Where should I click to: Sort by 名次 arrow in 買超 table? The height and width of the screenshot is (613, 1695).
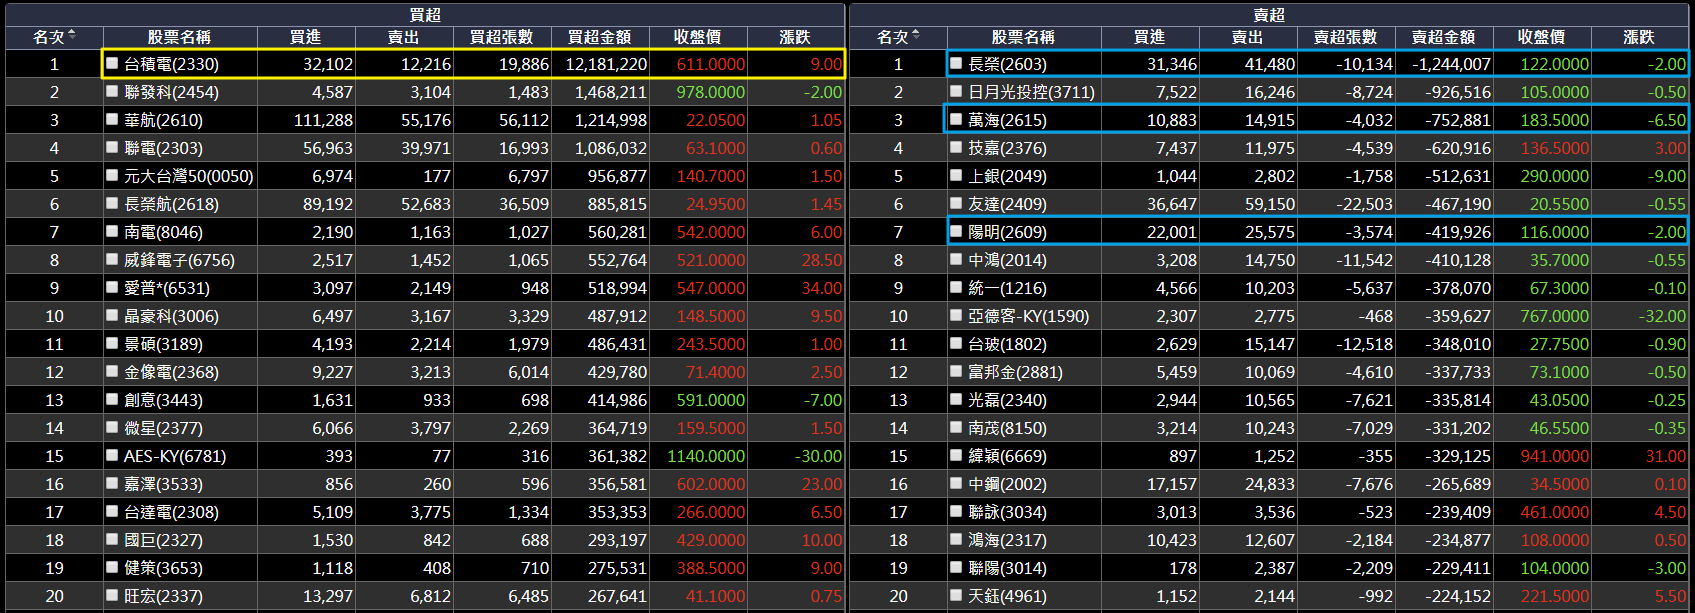pos(72,36)
